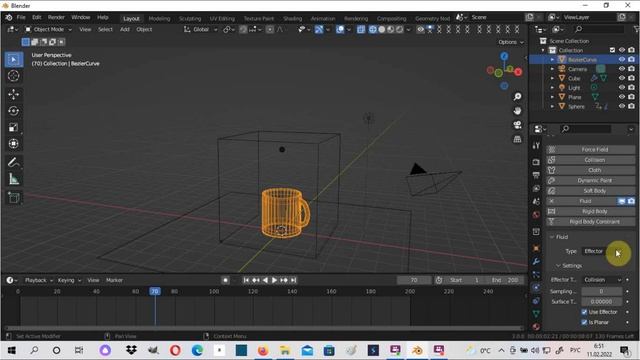Hide Light in viewport via eye icon
The width and height of the screenshot is (640, 360).
622,88
